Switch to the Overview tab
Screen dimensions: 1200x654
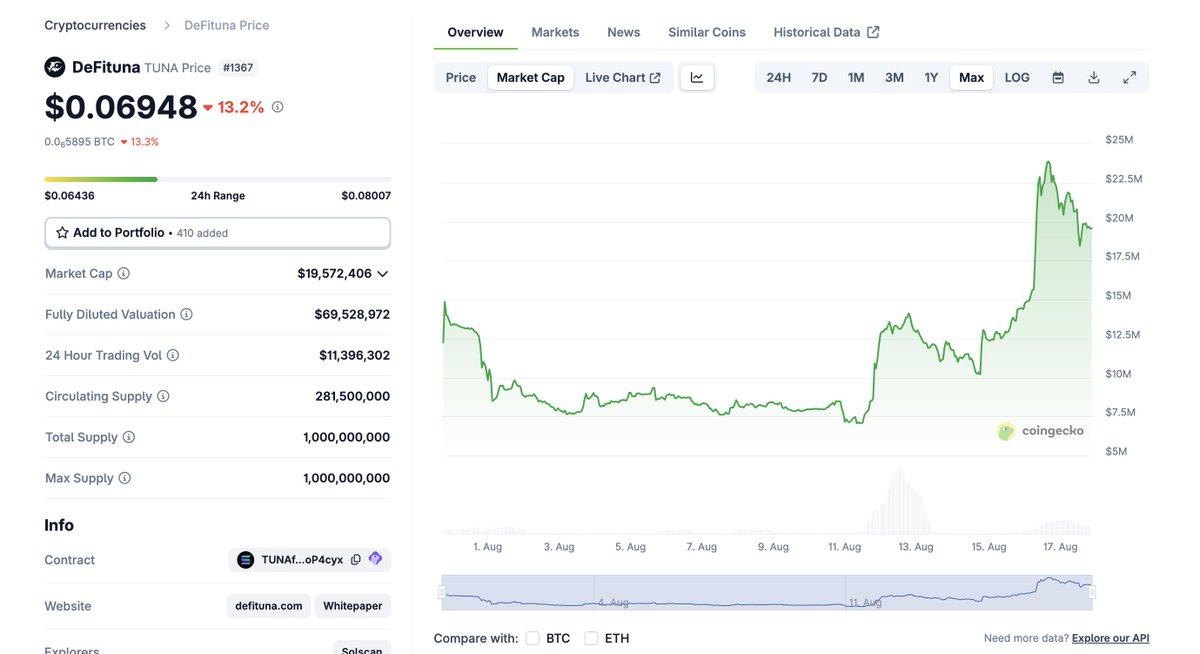[476, 32]
